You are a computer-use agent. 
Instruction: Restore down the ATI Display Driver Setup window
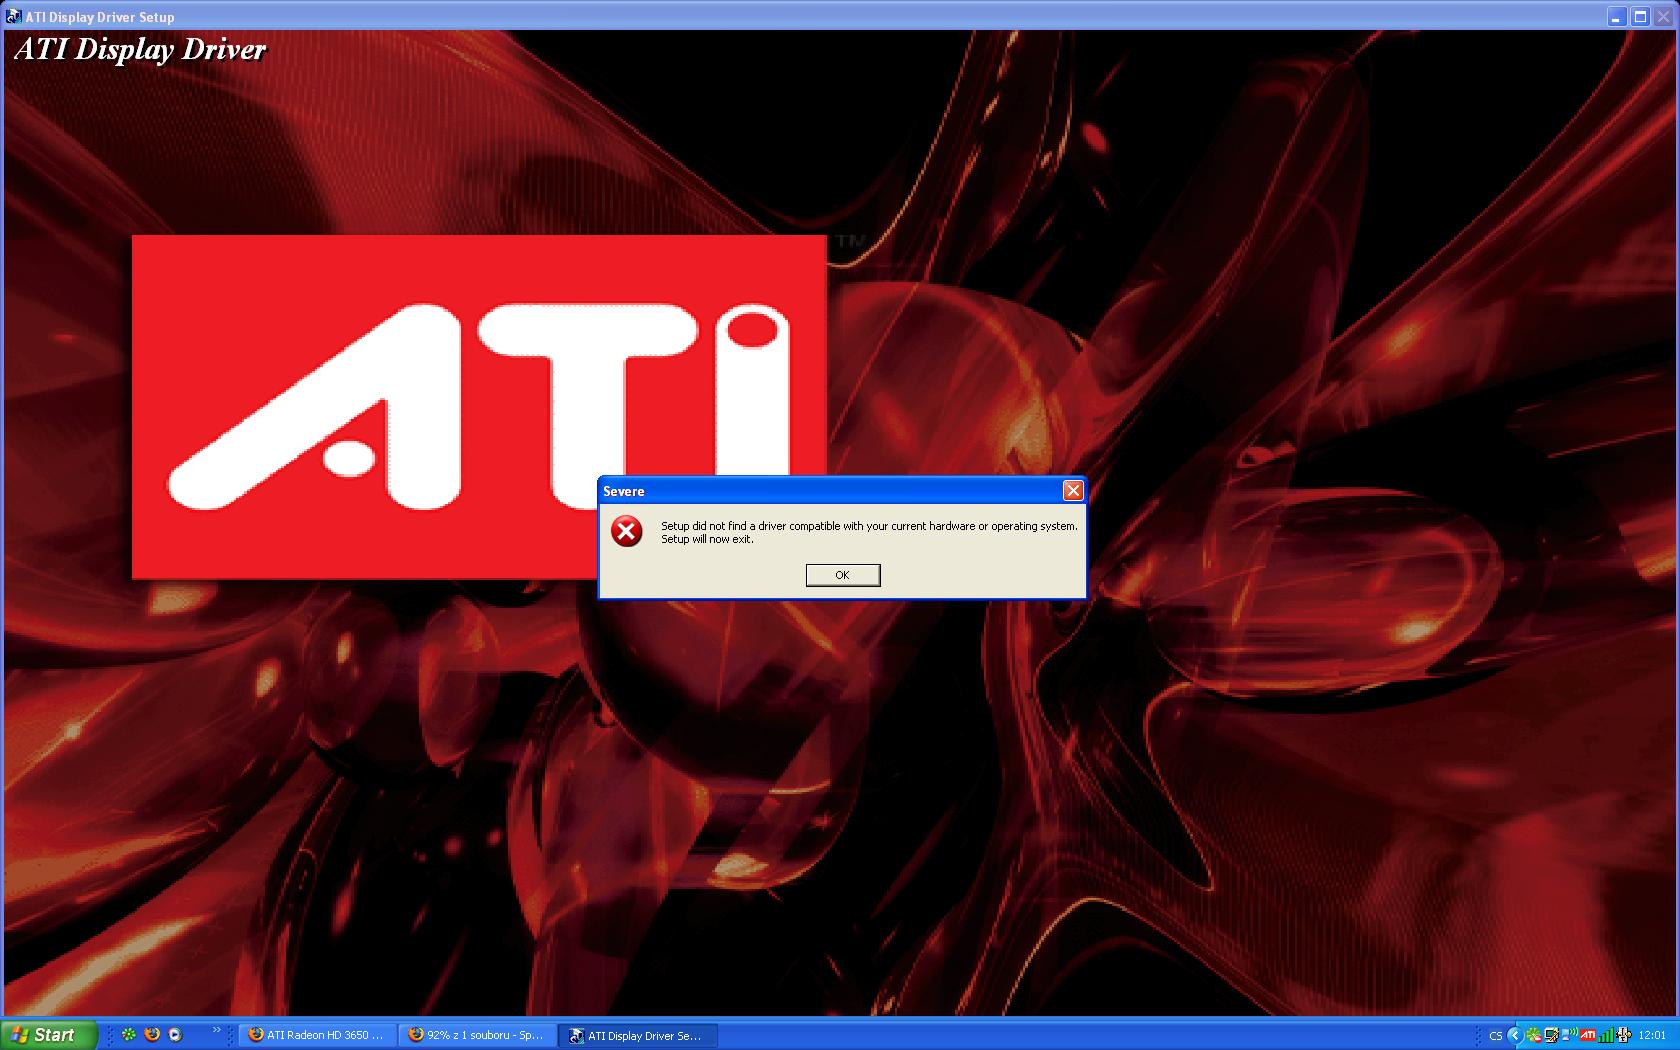click(1640, 16)
